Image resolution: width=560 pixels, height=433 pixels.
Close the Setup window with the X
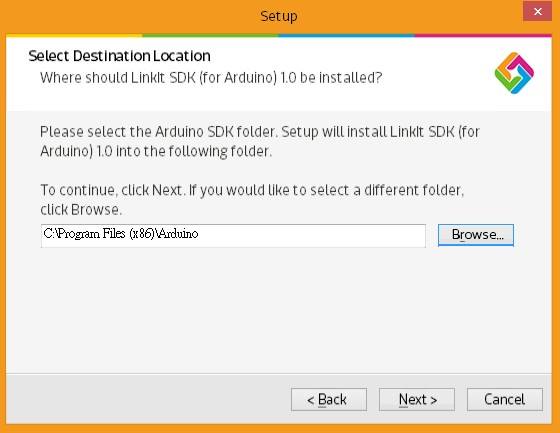pos(538,11)
